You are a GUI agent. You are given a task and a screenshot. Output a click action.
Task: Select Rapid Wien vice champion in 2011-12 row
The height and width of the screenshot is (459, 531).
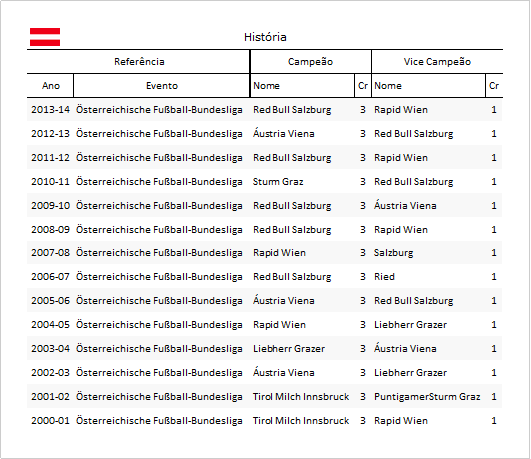tap(401, 158)
